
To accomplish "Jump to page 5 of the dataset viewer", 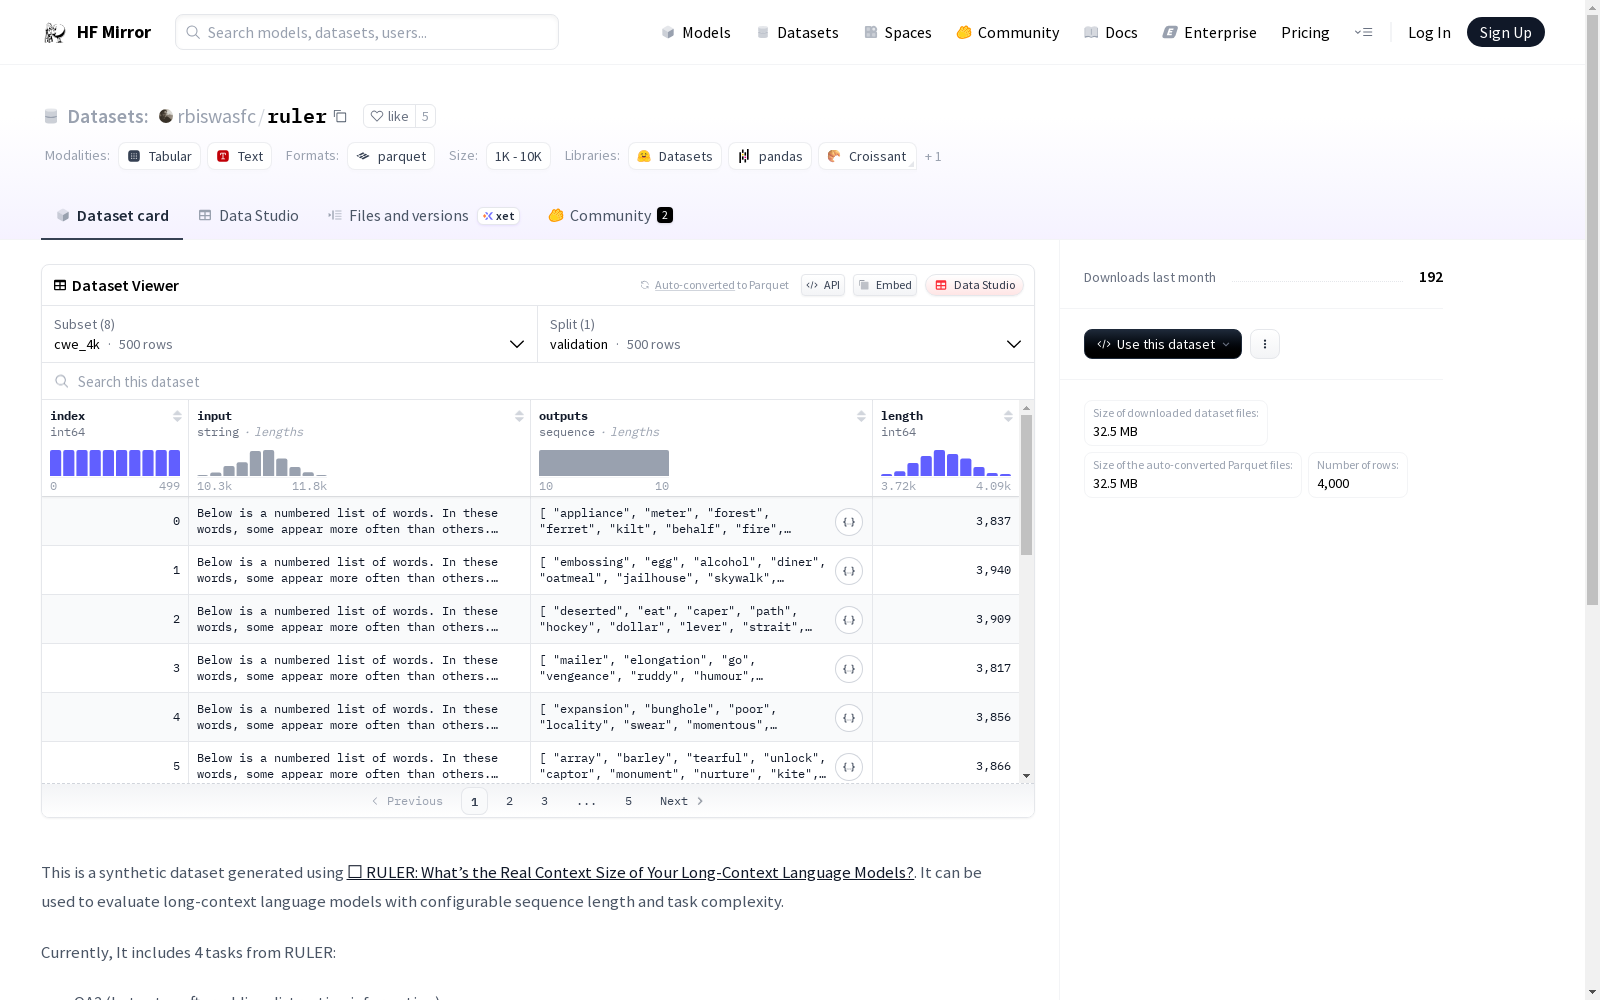I will tap(629, 801).
